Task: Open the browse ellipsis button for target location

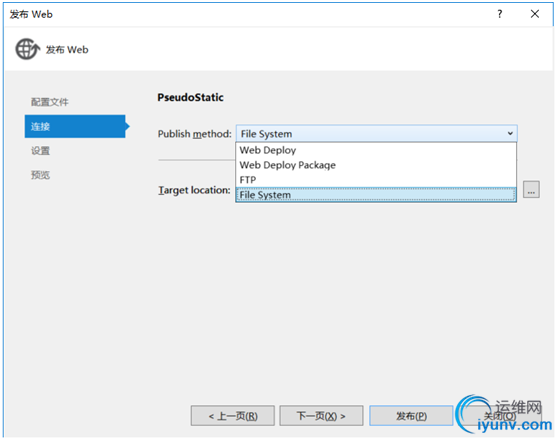Action: [x=531, y=189]
